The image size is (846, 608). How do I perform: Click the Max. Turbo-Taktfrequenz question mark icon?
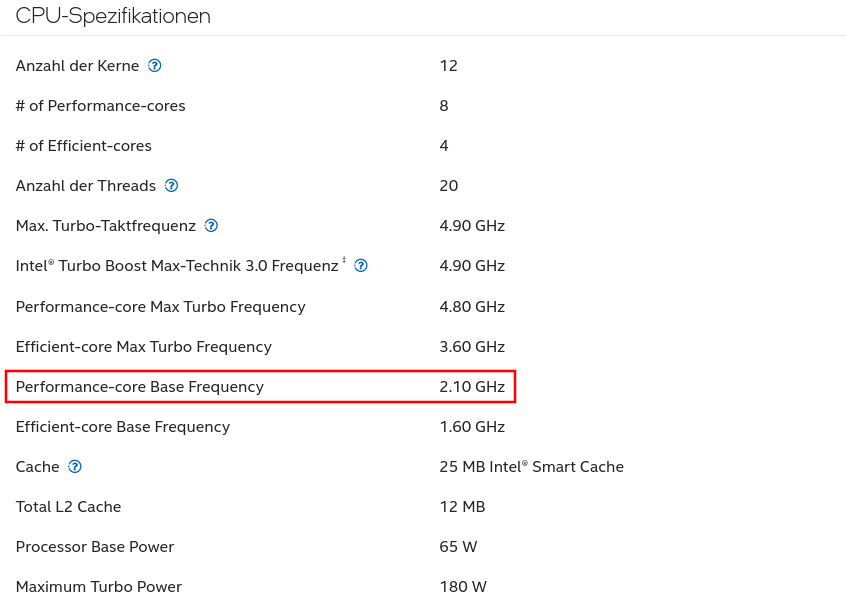coord(211,226)
